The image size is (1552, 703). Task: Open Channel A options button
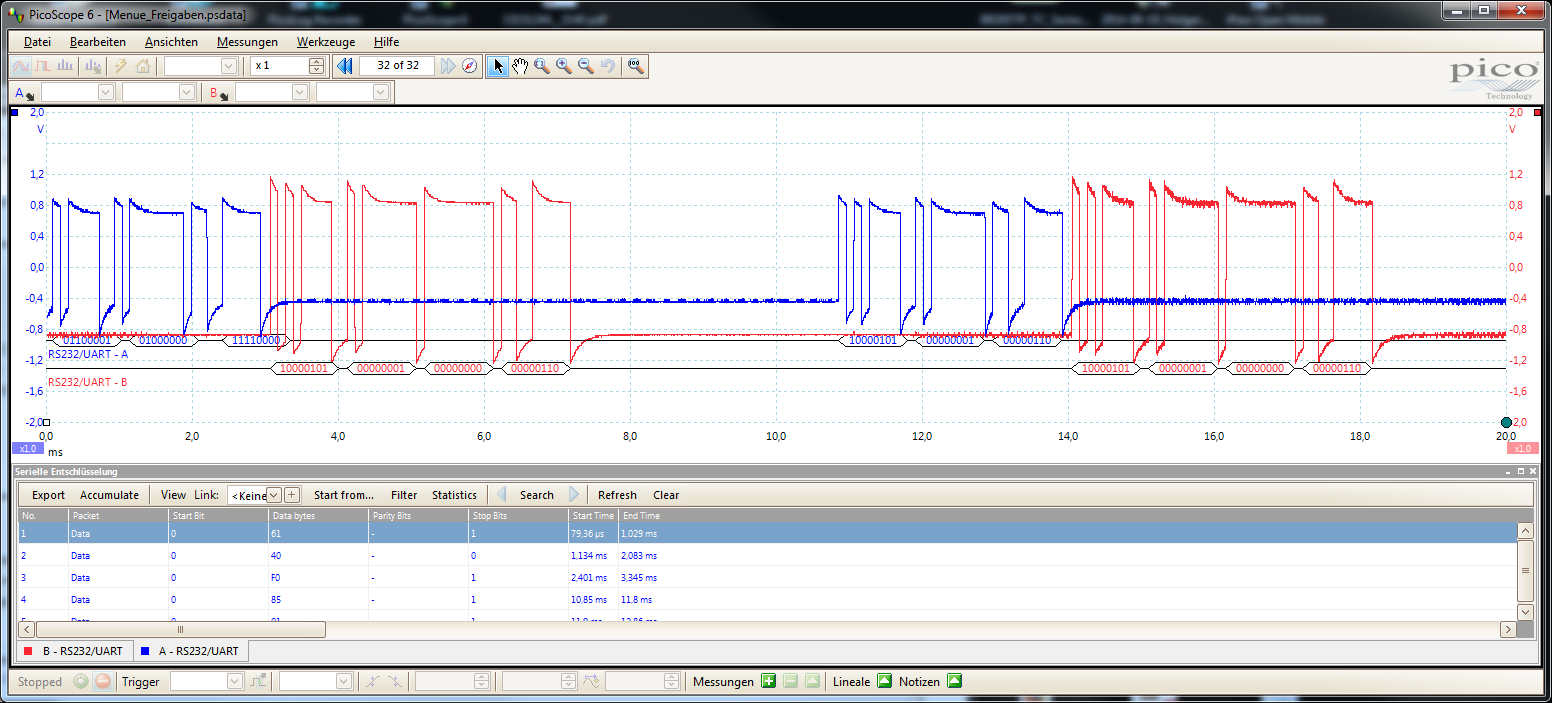[x=25, y=93]
